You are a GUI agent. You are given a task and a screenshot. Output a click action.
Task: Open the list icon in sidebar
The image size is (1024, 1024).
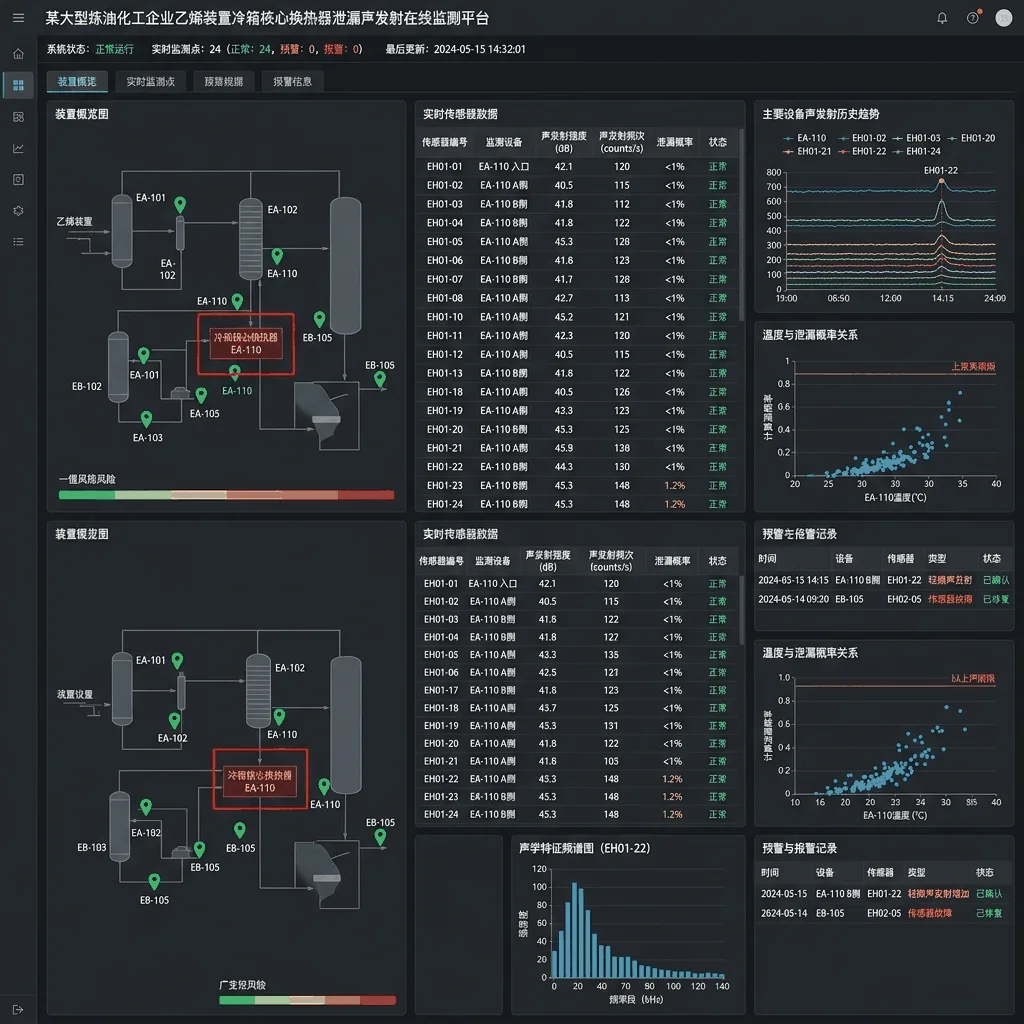click(18, 242)
